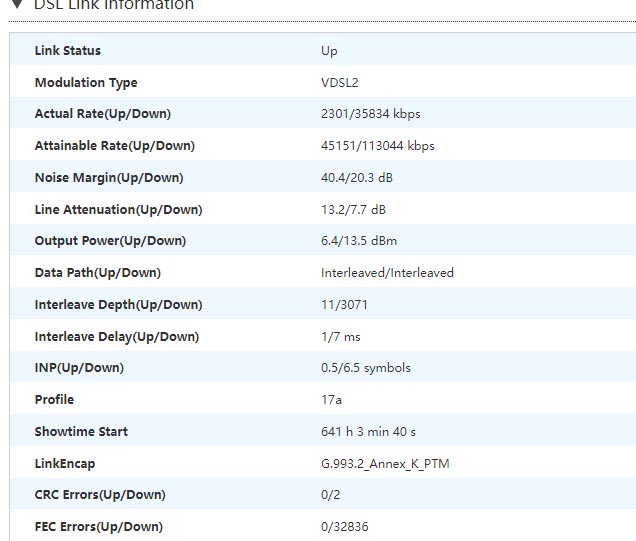Click the '13.2/7.7 dB' value

tap(353, 210)
